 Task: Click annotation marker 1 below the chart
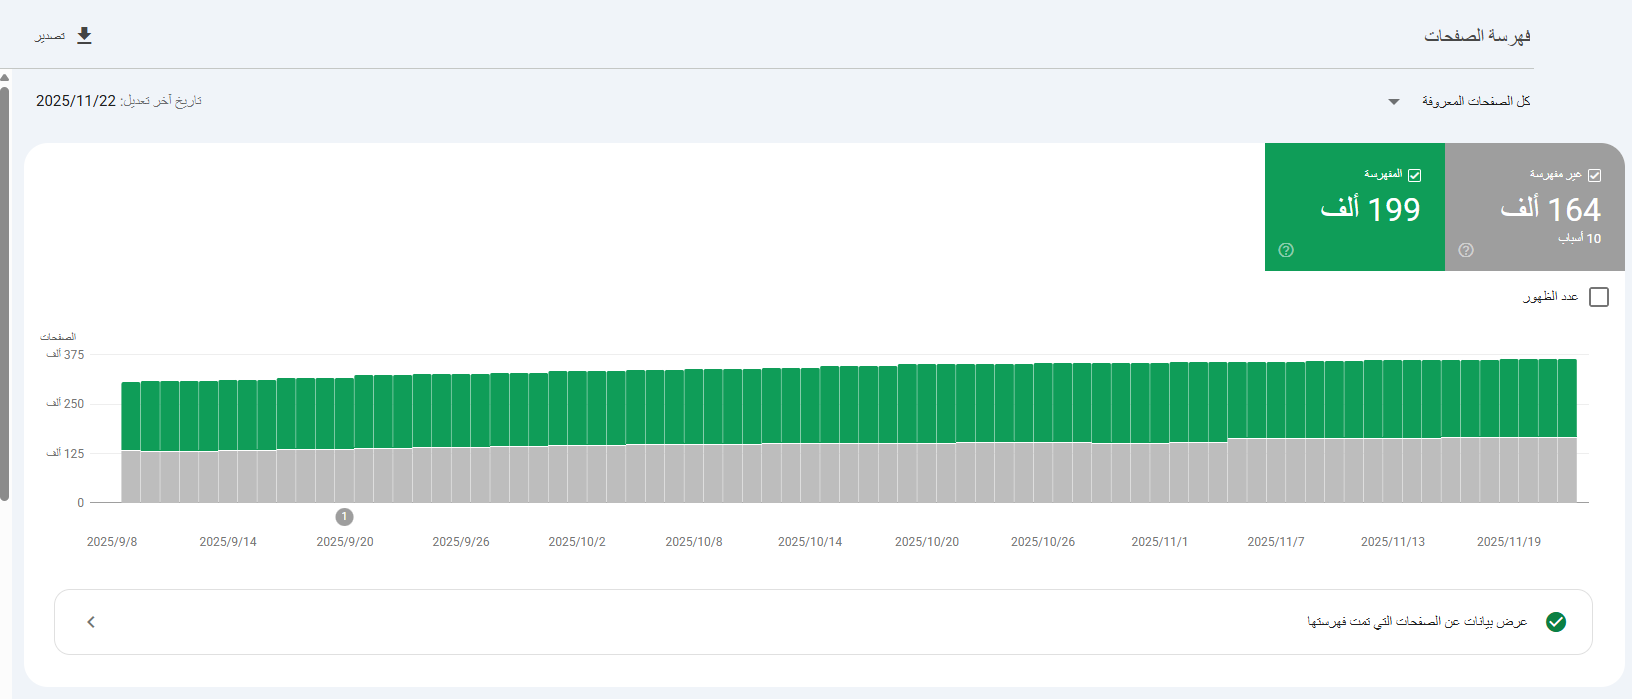pos(344,517)
